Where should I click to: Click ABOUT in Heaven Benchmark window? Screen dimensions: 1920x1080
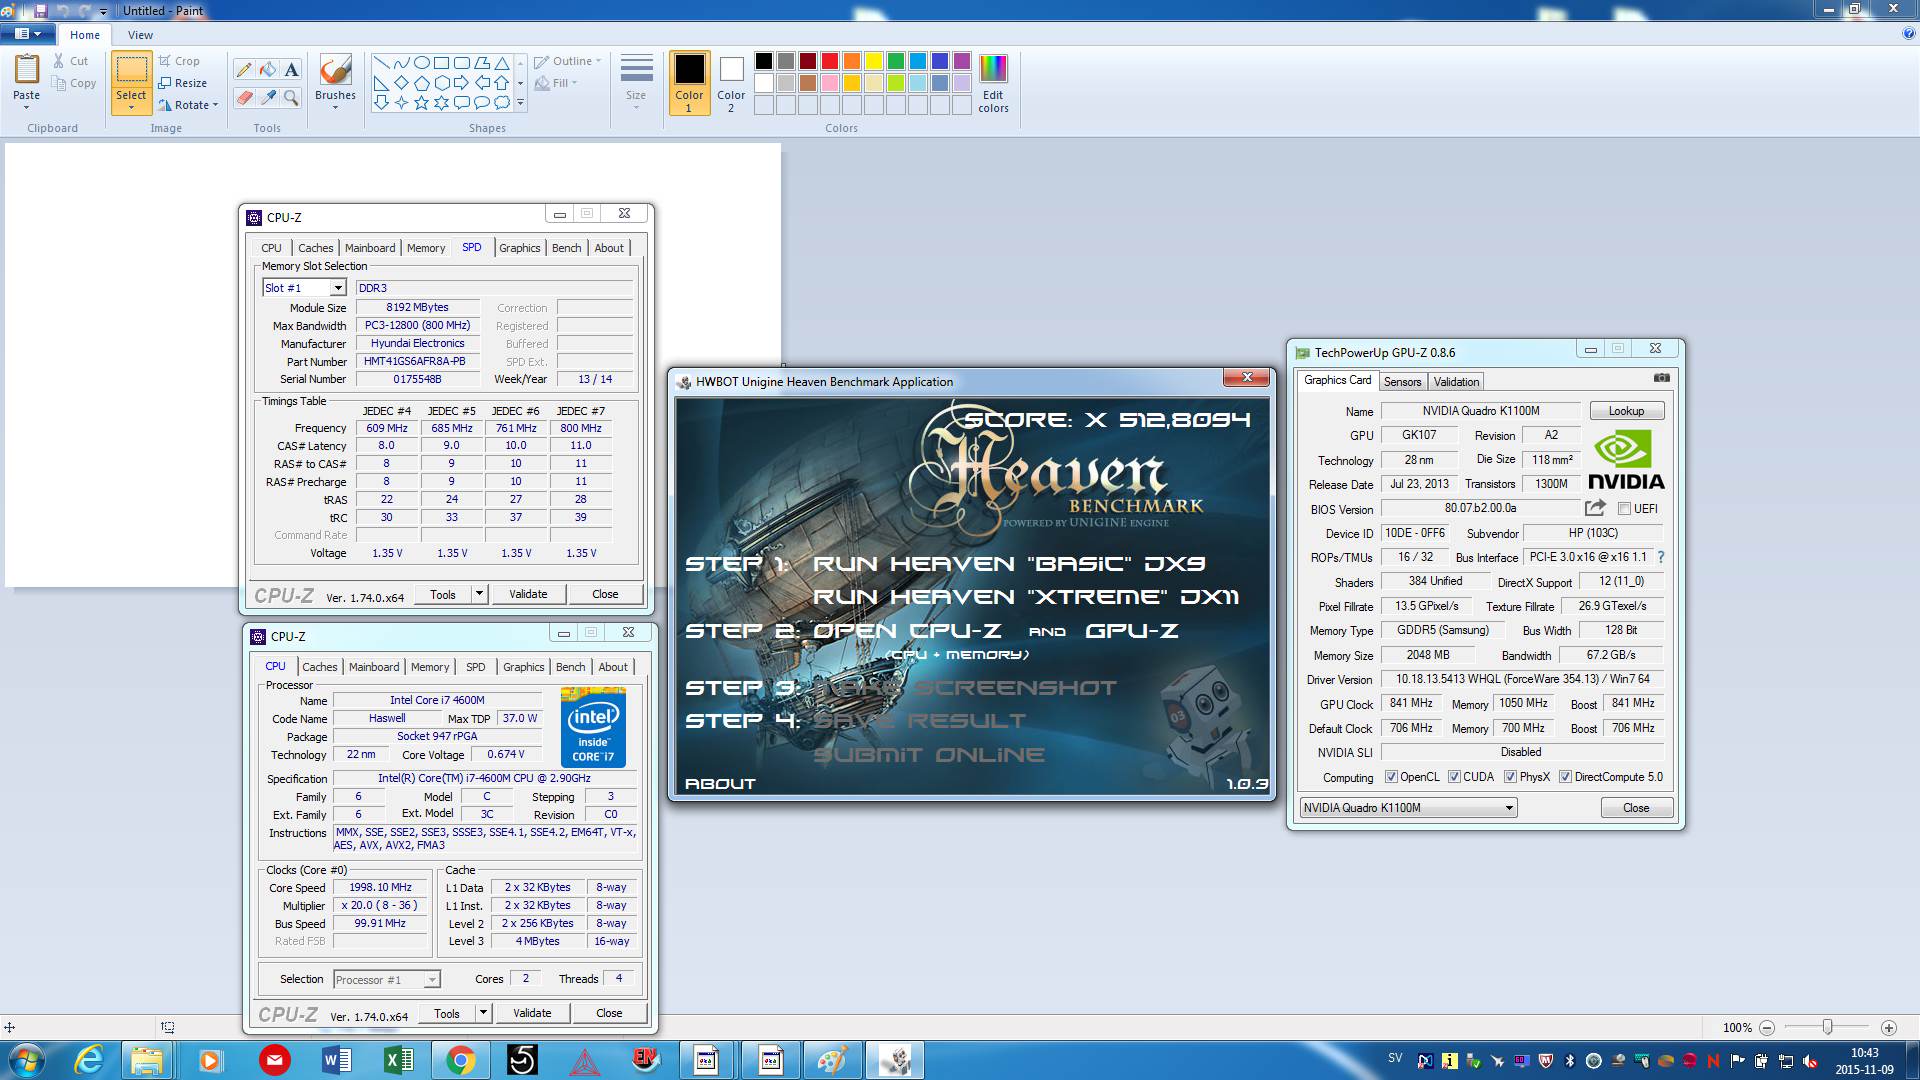[720, 784]
